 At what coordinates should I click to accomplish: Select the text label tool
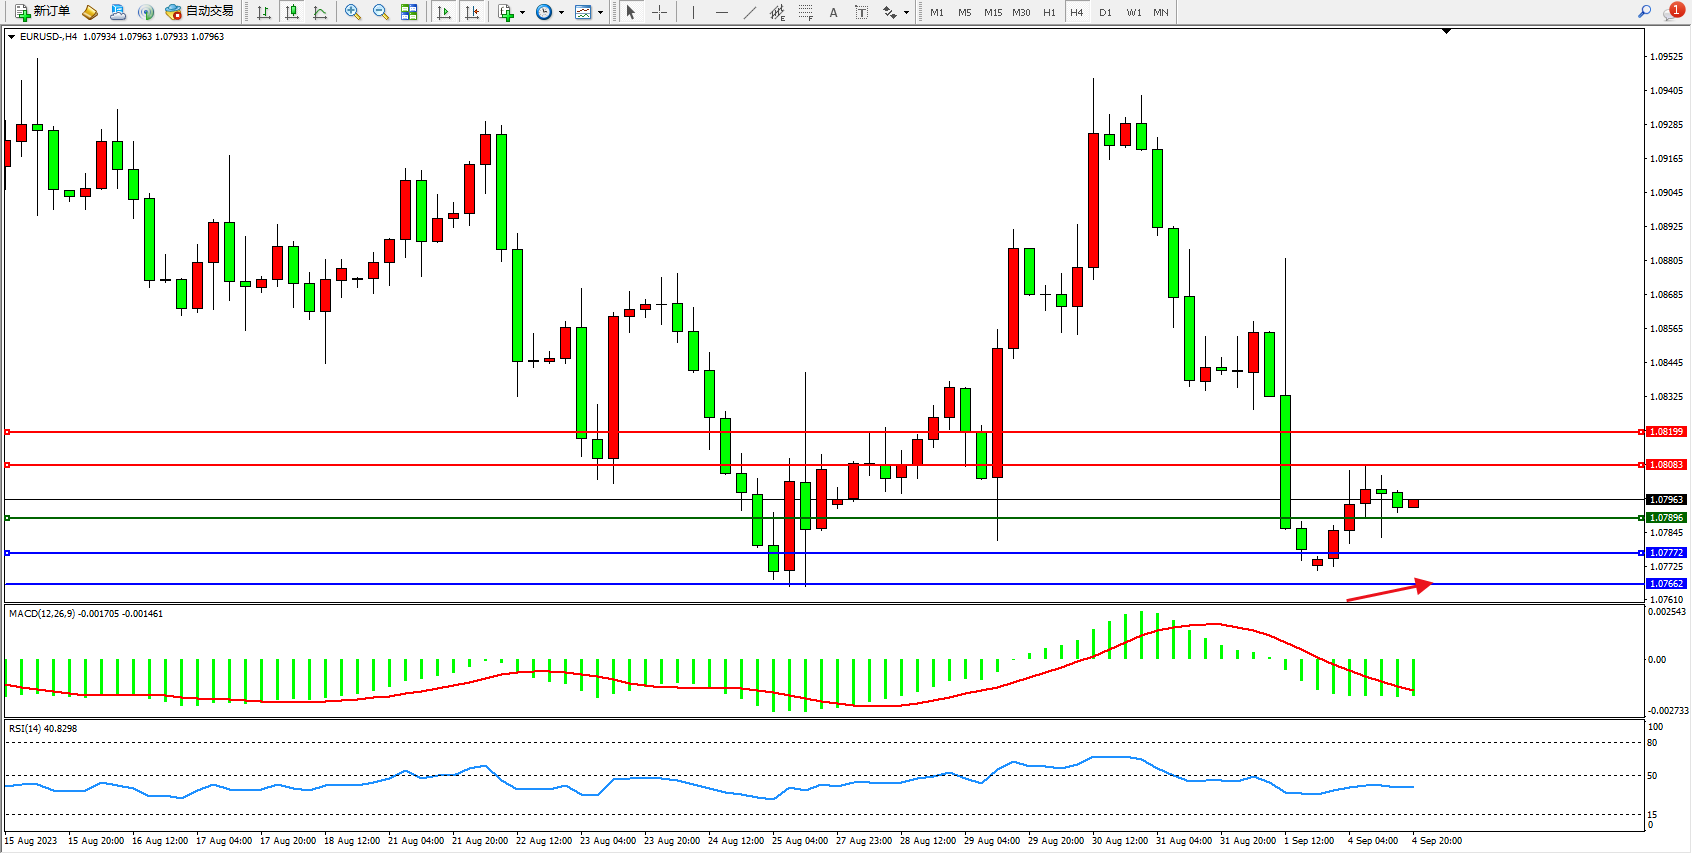pos(862,12)
